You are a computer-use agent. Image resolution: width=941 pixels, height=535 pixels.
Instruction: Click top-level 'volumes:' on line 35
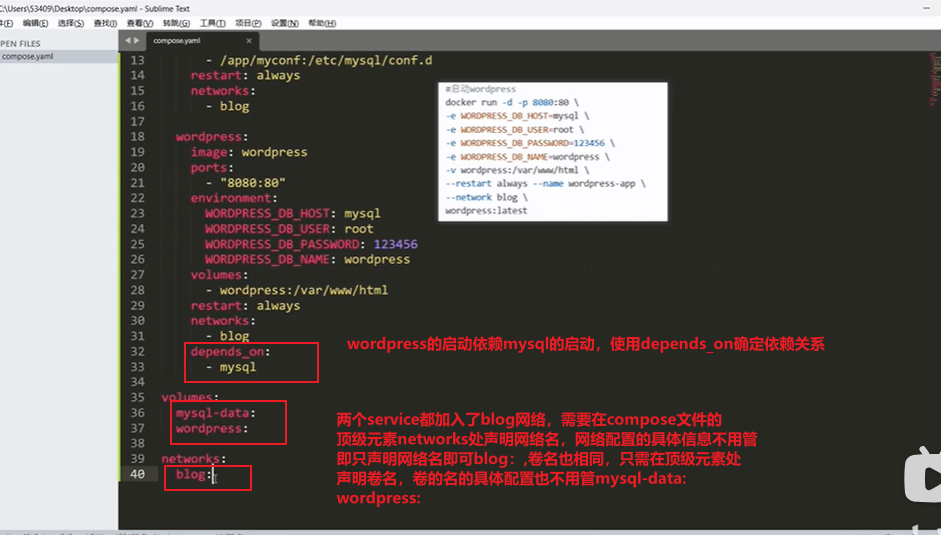click(190, 397)
